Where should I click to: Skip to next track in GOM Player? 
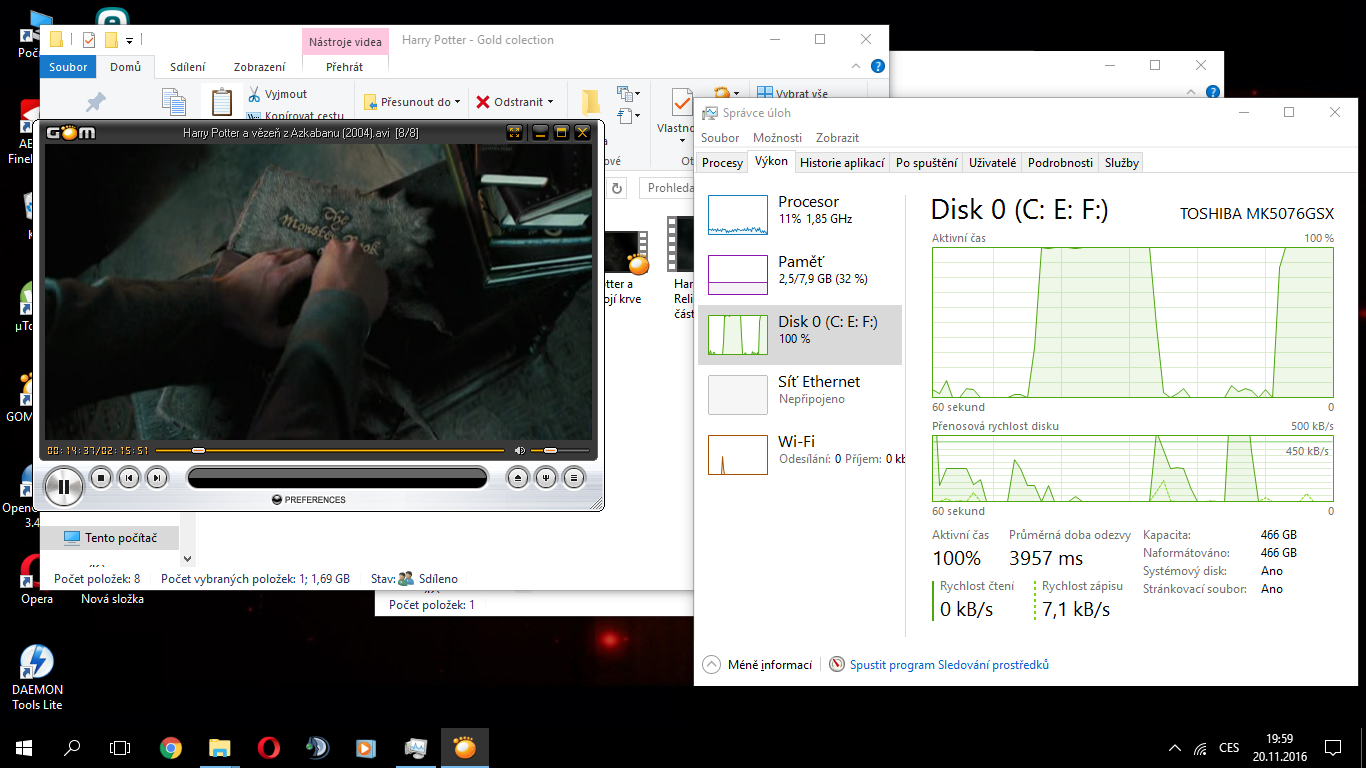pyautogui.click(x=157, y=478)
